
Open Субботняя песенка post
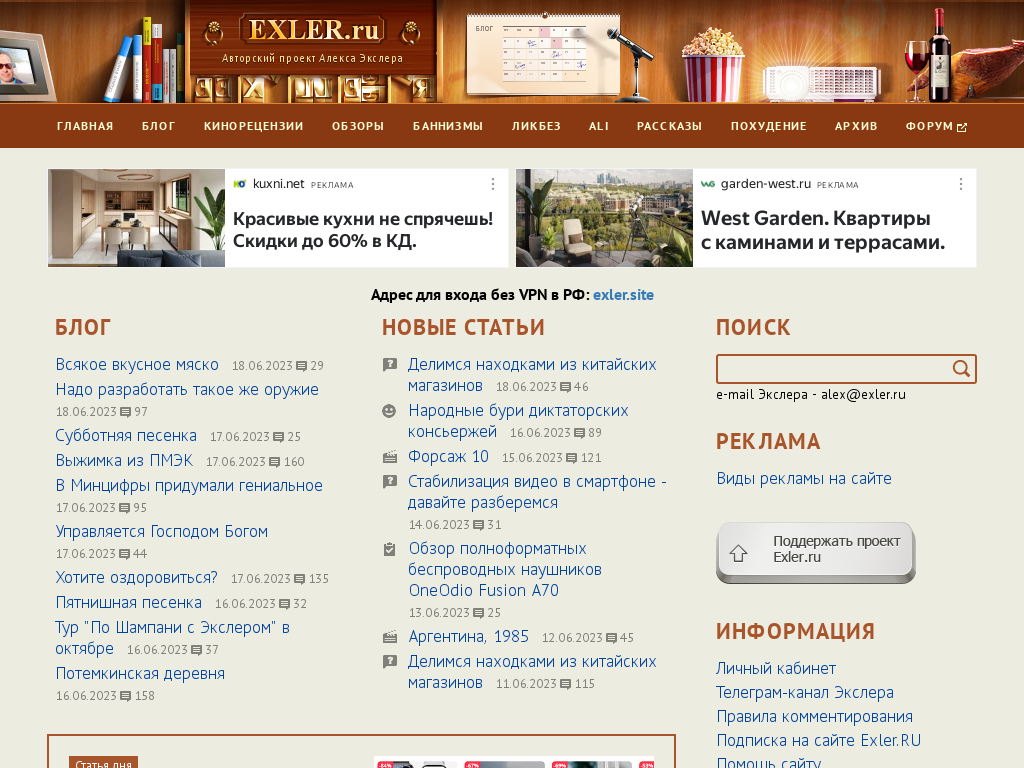126,436
